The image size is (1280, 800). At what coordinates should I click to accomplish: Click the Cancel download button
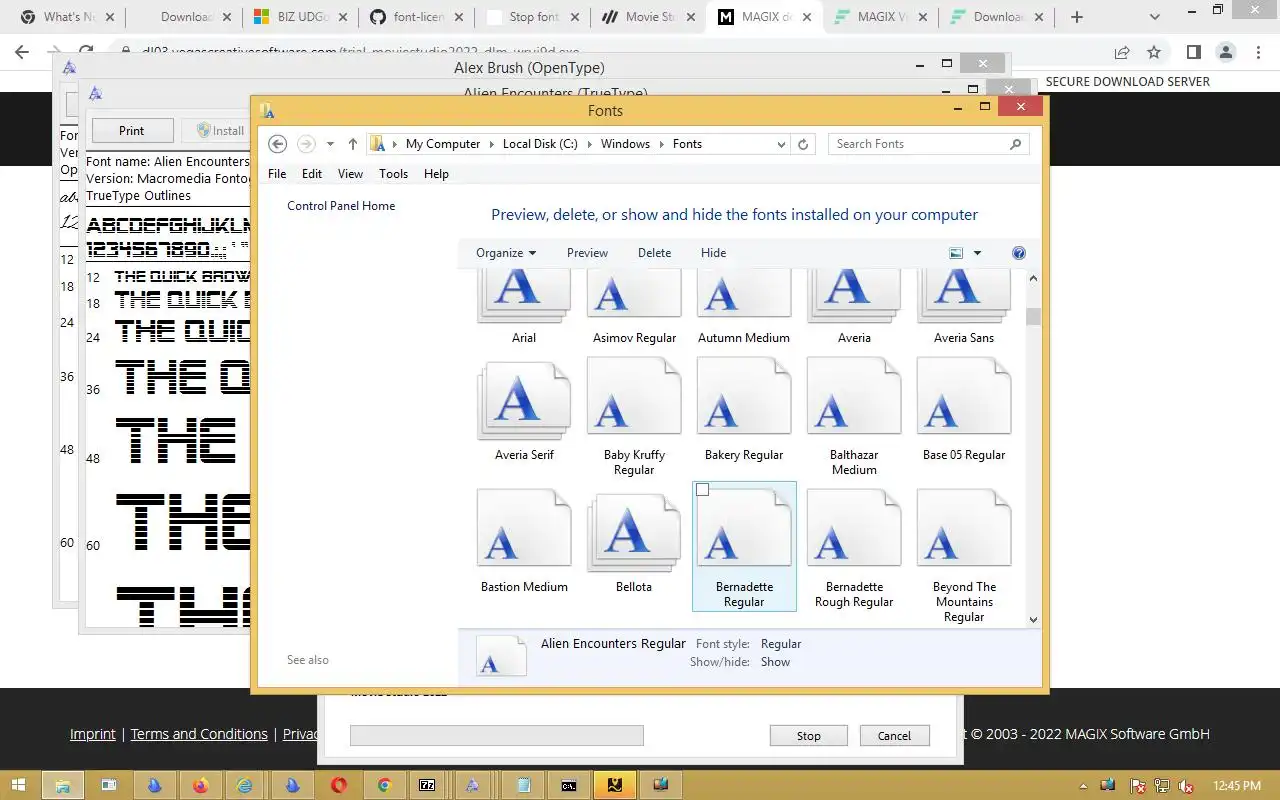click(x=894, y=736)
